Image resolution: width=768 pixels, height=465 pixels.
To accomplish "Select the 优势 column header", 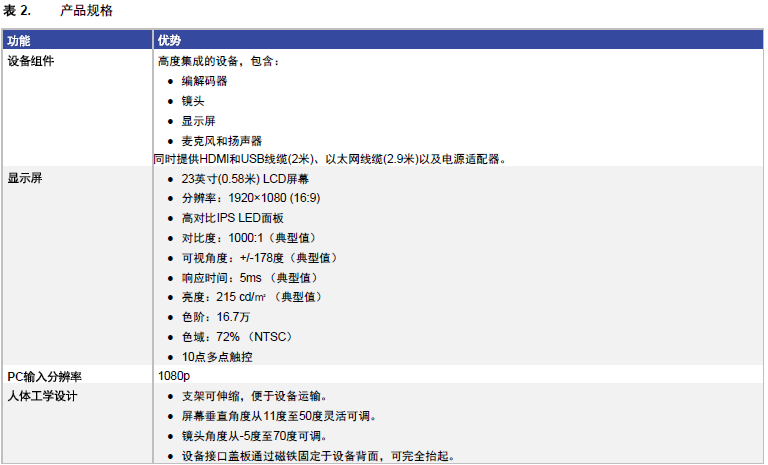I will point(169,41).
